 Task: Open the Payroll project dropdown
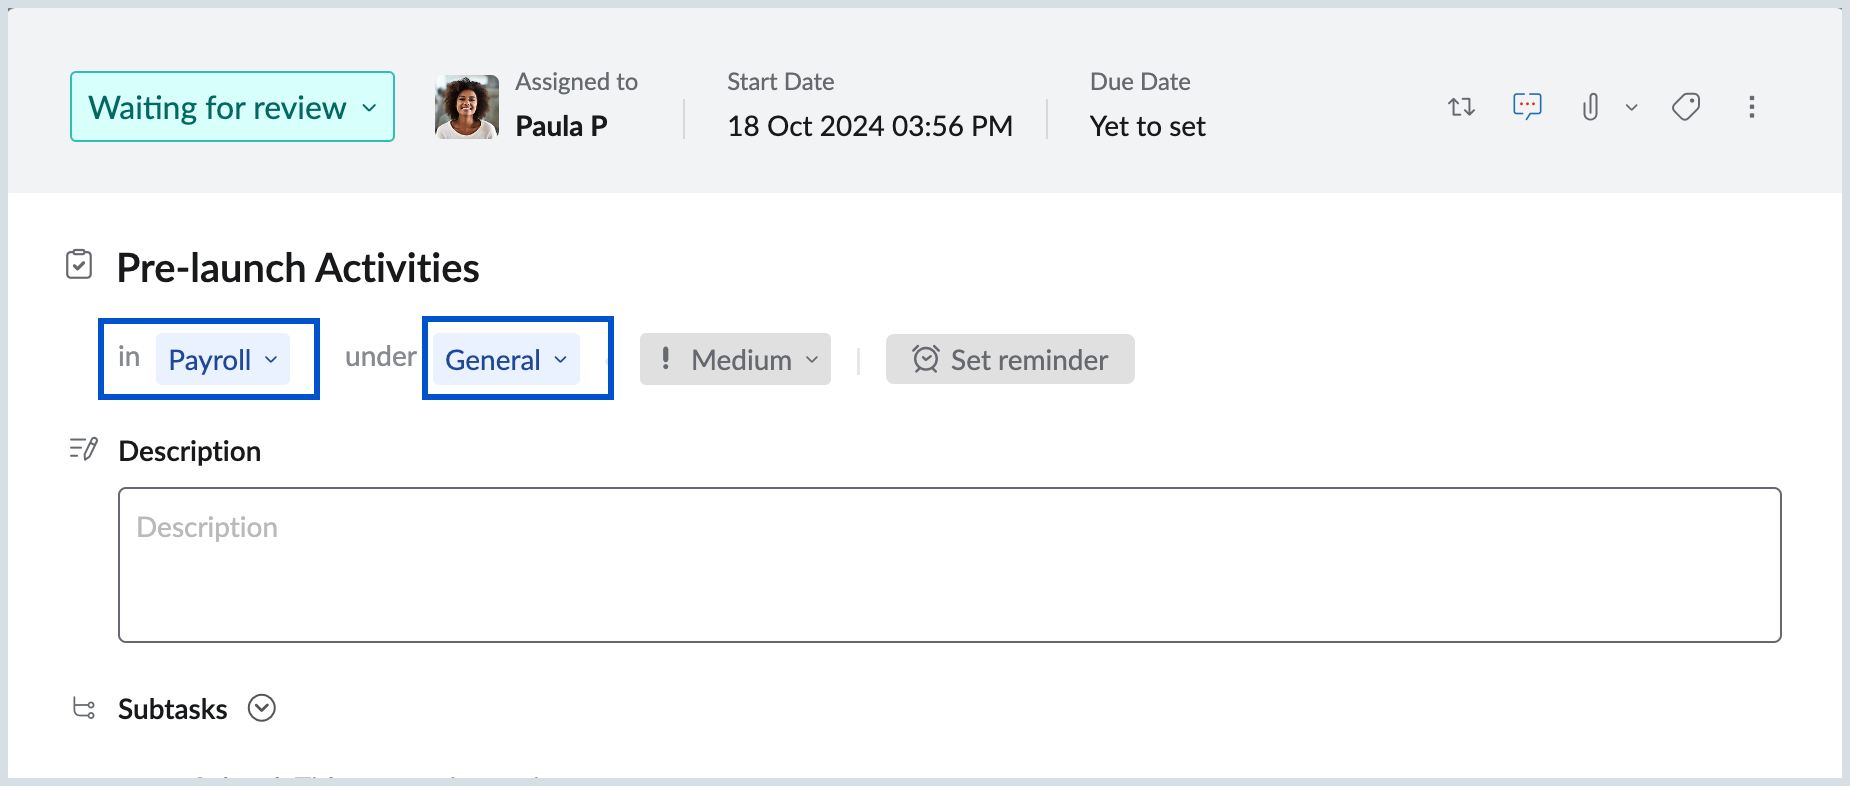coord(222,359)
